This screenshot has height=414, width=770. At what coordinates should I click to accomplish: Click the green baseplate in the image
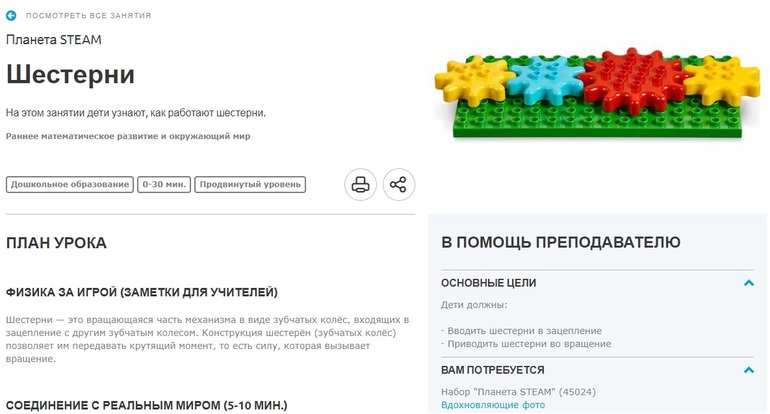[x=594, y=123]
